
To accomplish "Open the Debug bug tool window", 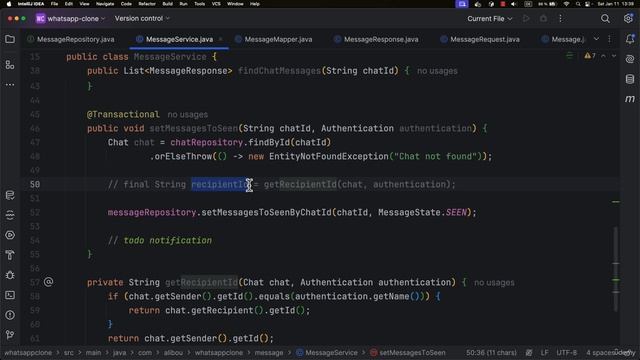I will click(10, 275).
